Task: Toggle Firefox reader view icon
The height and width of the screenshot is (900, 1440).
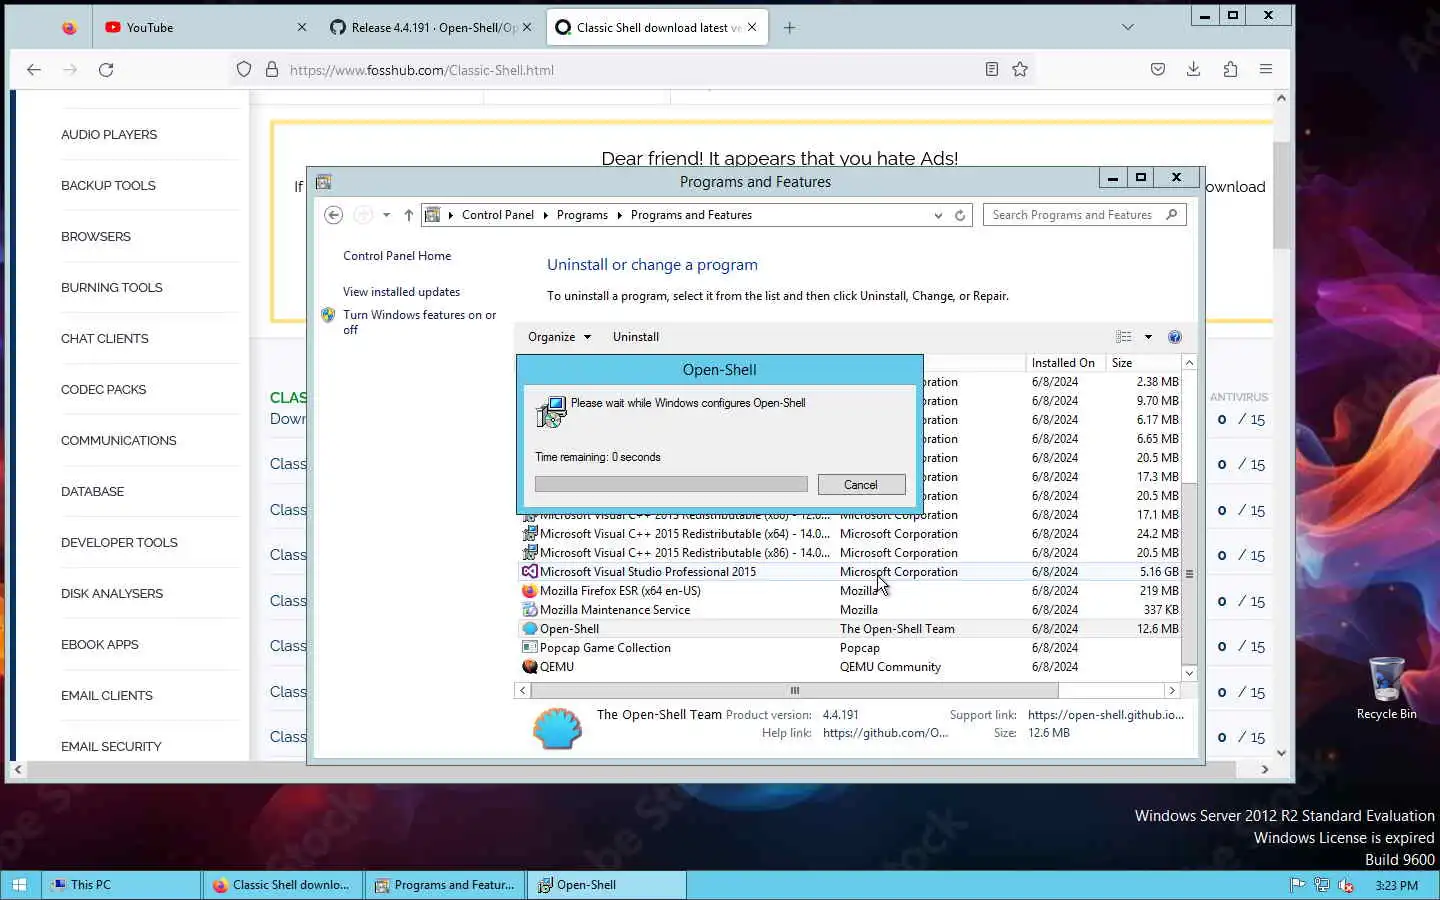Action: coord(991,70)
